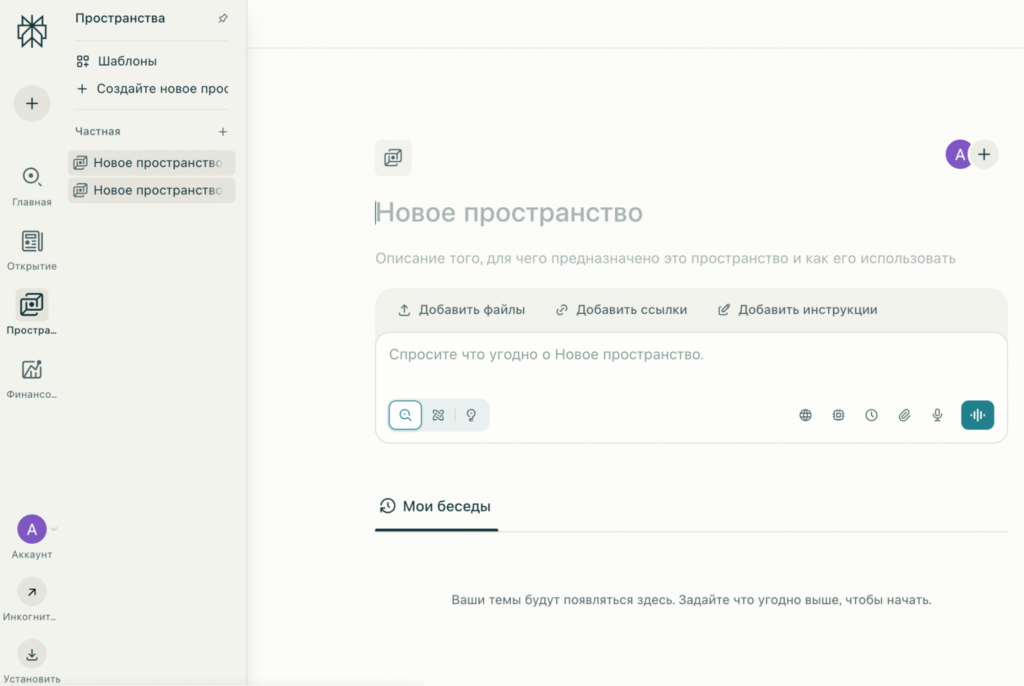This screenshot has height=686, width=1024.
Task: Select the web search mode icon
Action: point(405,414)
